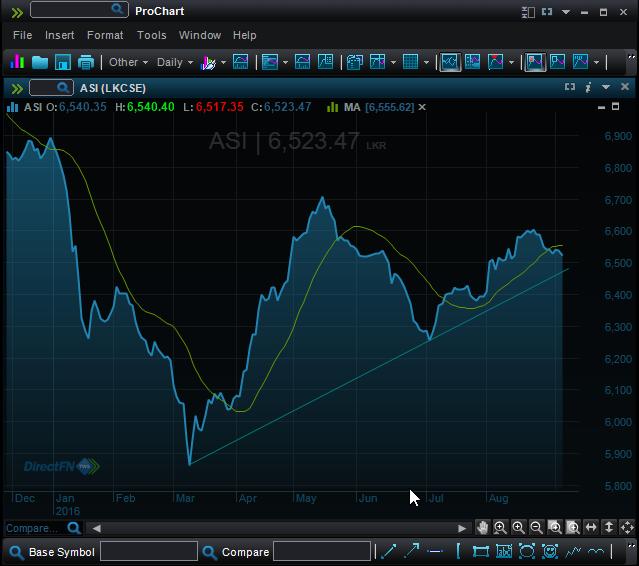Click the four-way arrow move icon
Image resolution: width=639 pixels, height=566 pixels.
click(627, 528)
